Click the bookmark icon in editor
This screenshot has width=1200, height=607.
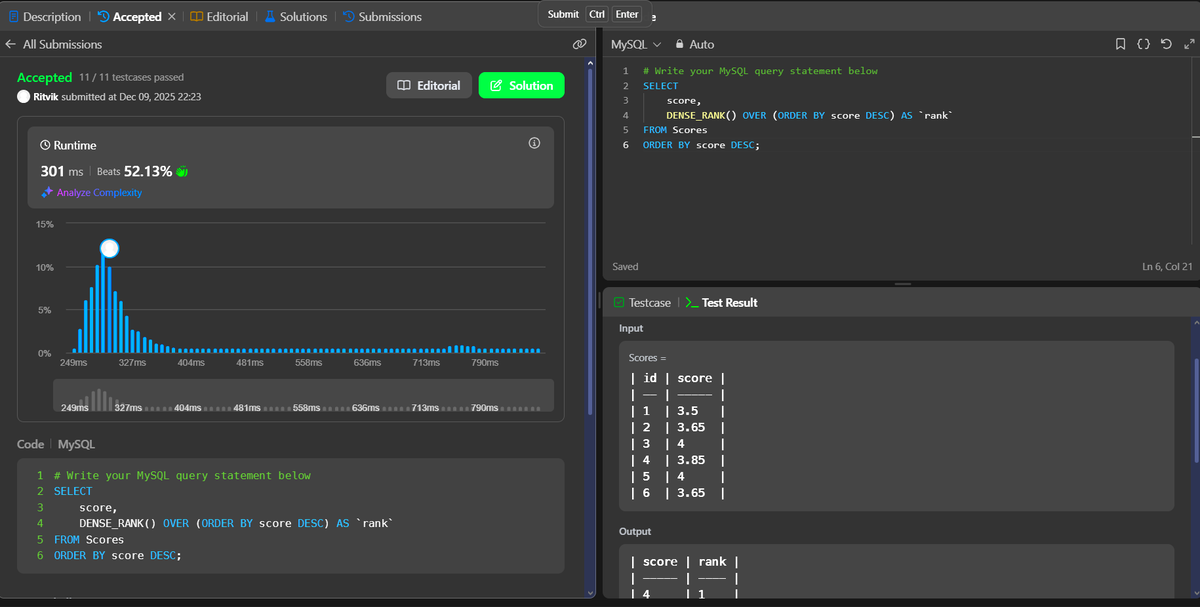coord(1121,45)
